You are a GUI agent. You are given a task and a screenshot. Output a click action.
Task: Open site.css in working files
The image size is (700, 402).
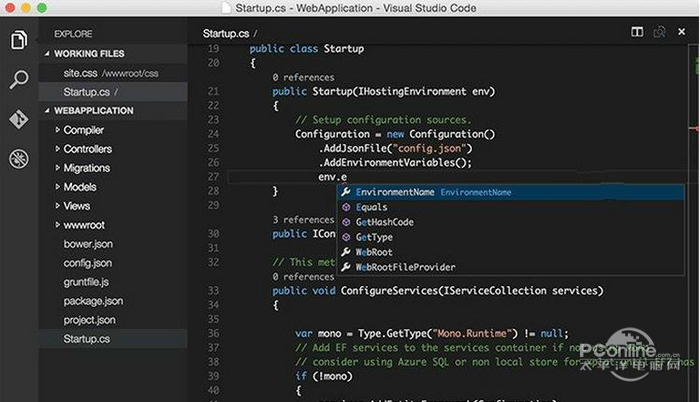pyautogui.click(x=82, y=73)
